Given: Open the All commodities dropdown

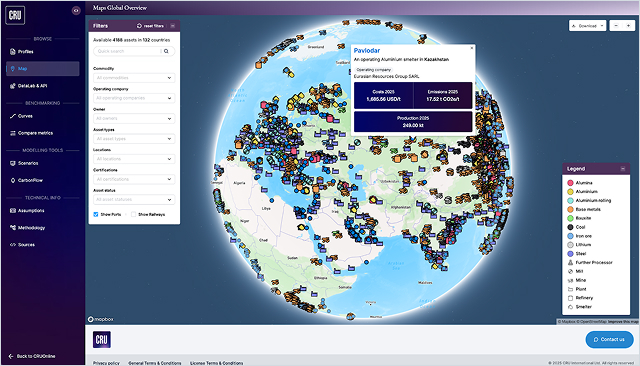Looking at the screenshot, I should click(x=134, y=78).
